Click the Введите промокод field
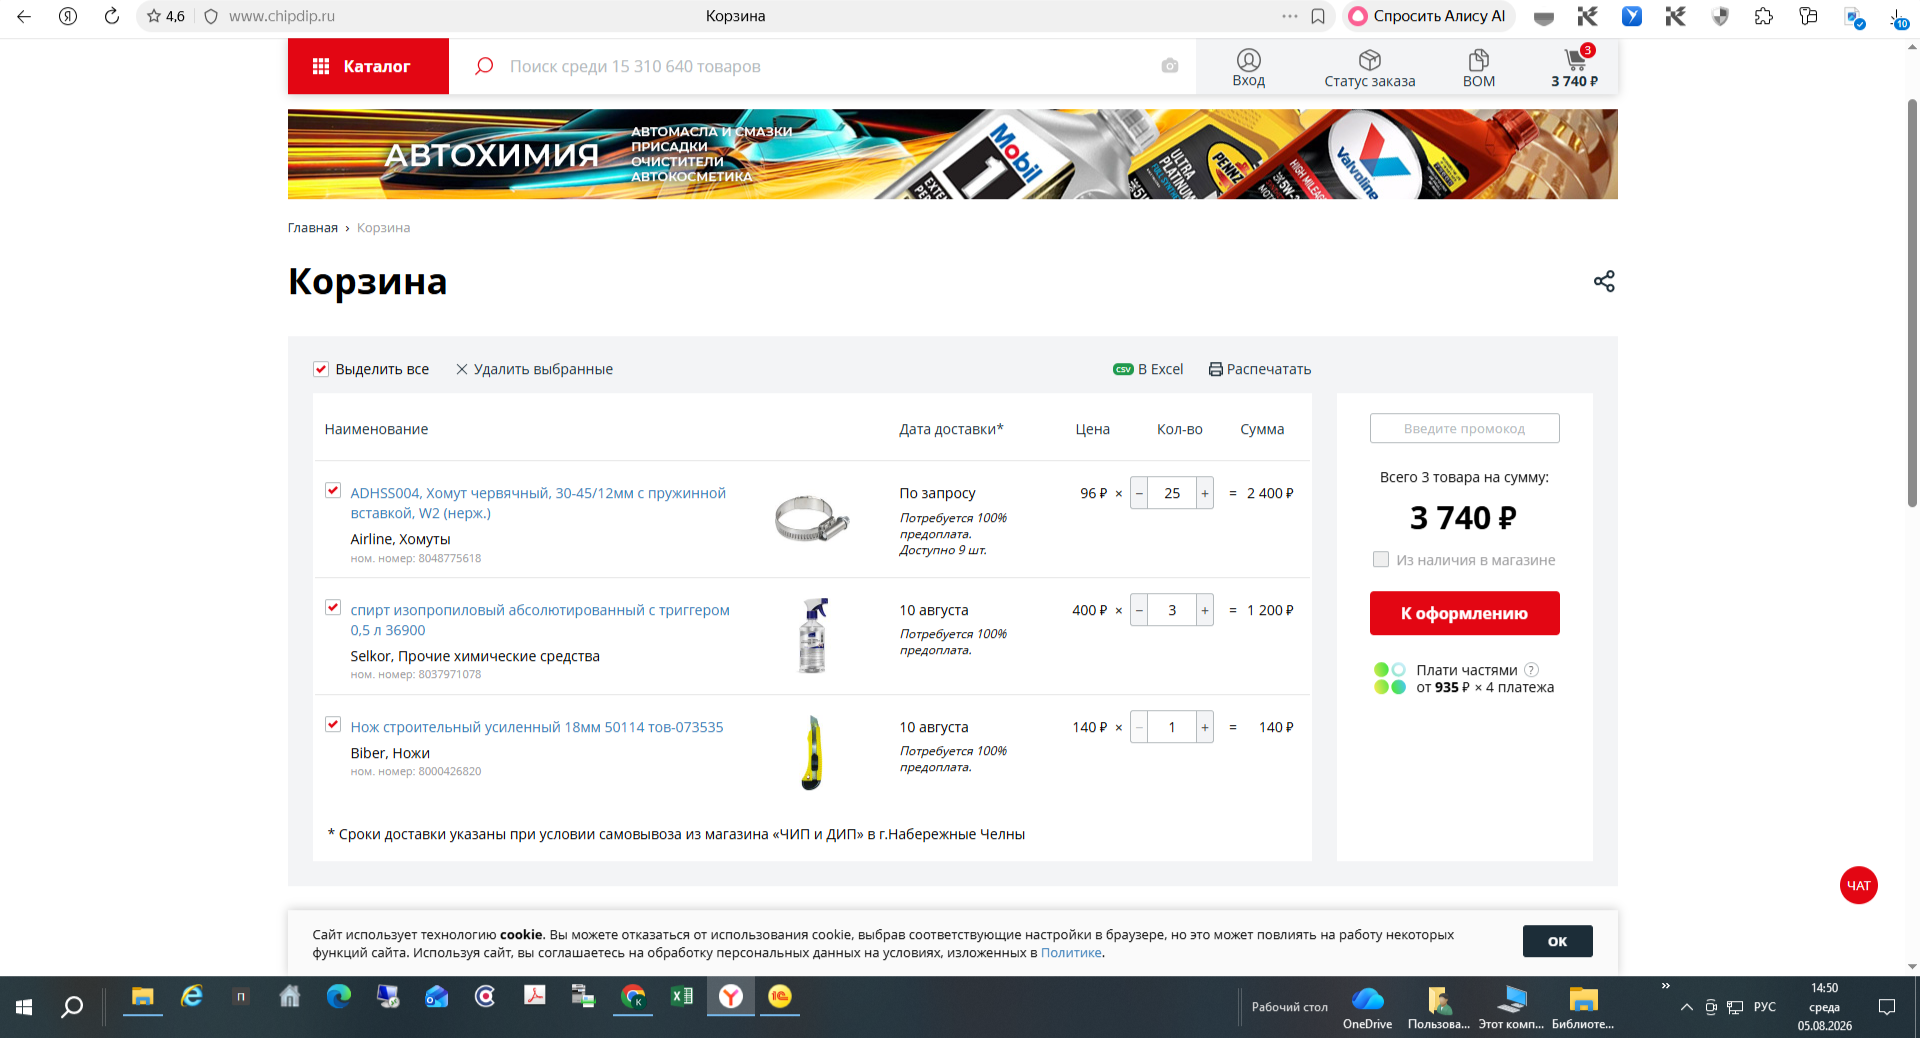This screenshot has height=1038, width=1920. 1464,428
